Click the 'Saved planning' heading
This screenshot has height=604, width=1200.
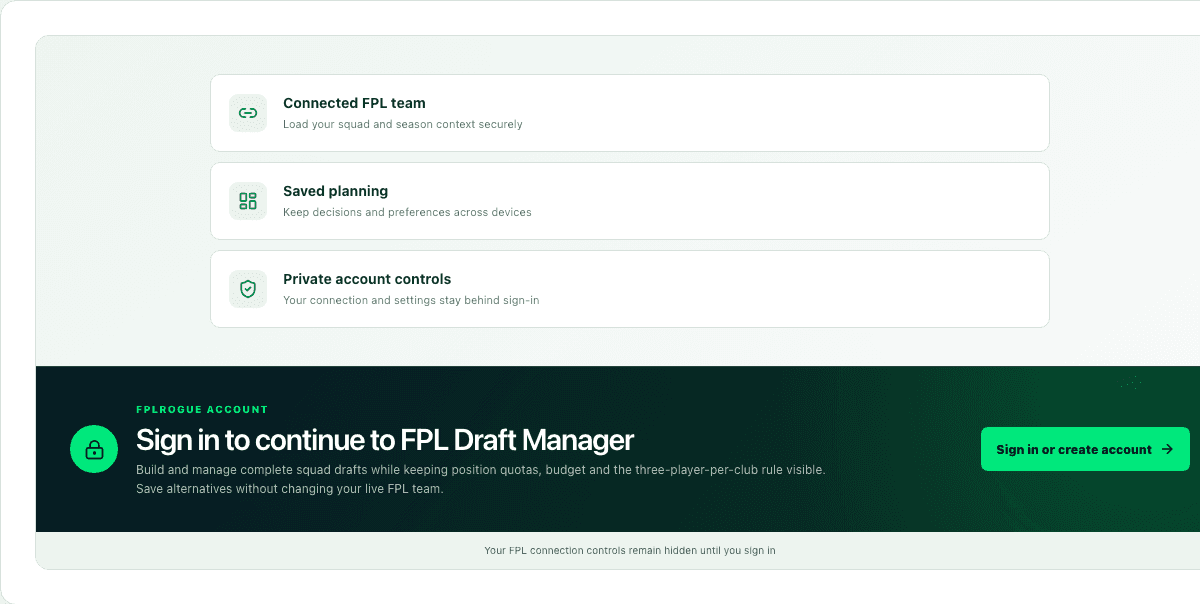pyautogui.click(x=335, y=191)
